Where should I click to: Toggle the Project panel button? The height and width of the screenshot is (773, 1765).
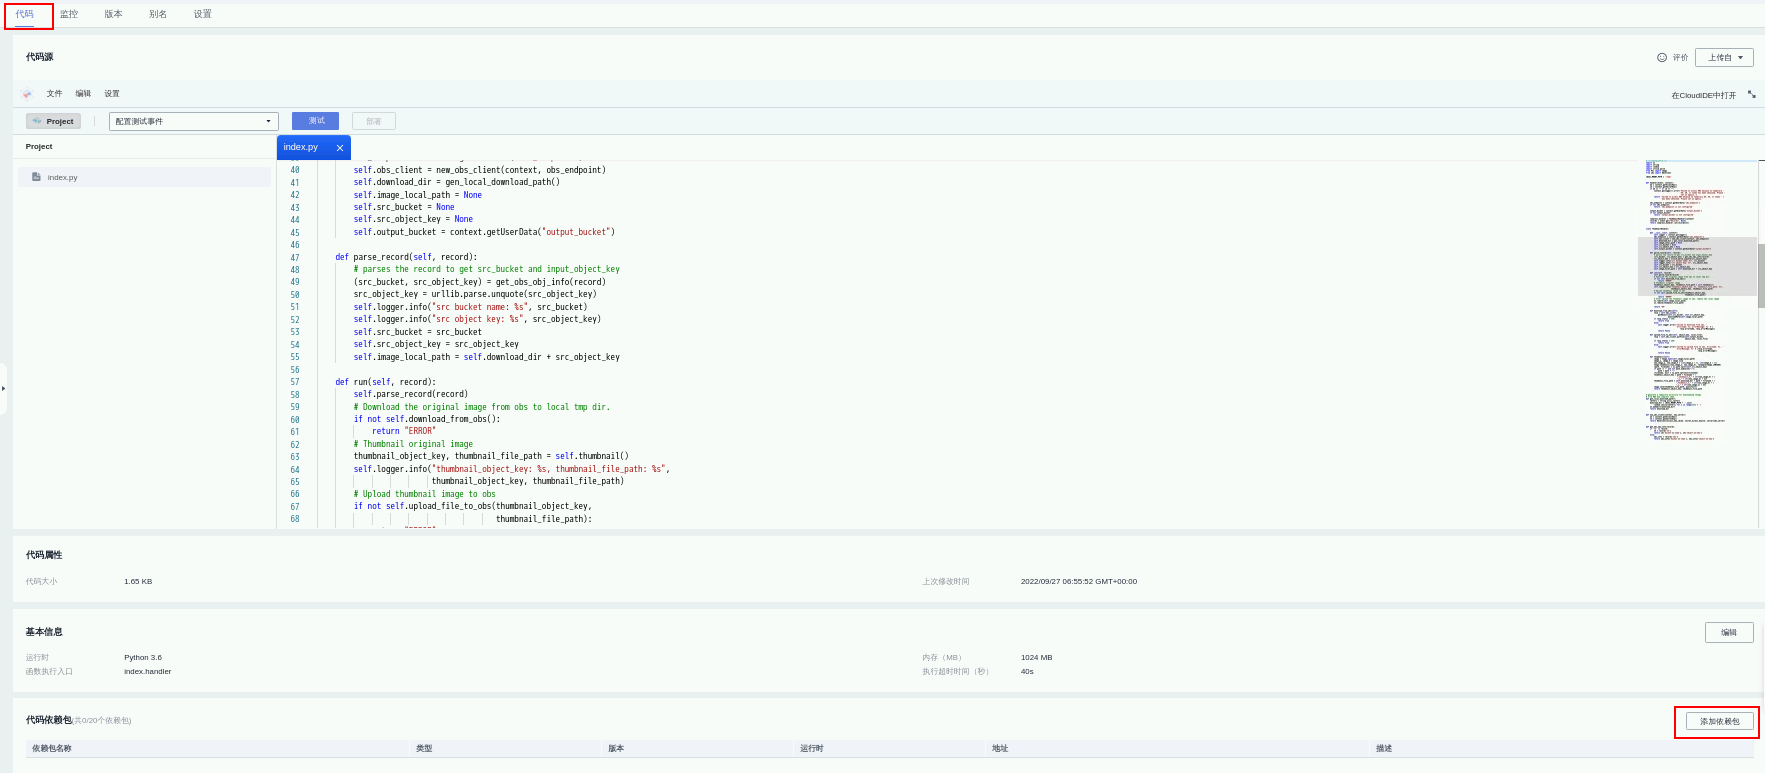[x=53, y=121]
